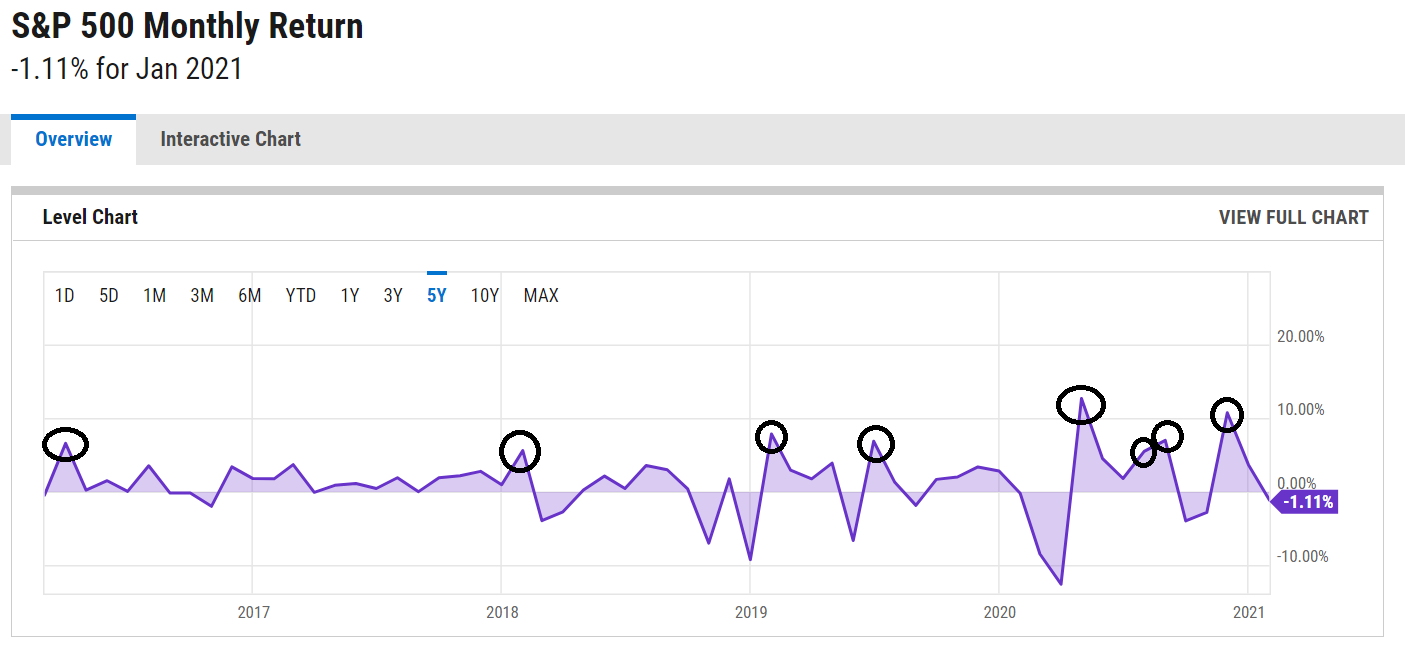Choose the 3M range option

[x=202, y=295]
